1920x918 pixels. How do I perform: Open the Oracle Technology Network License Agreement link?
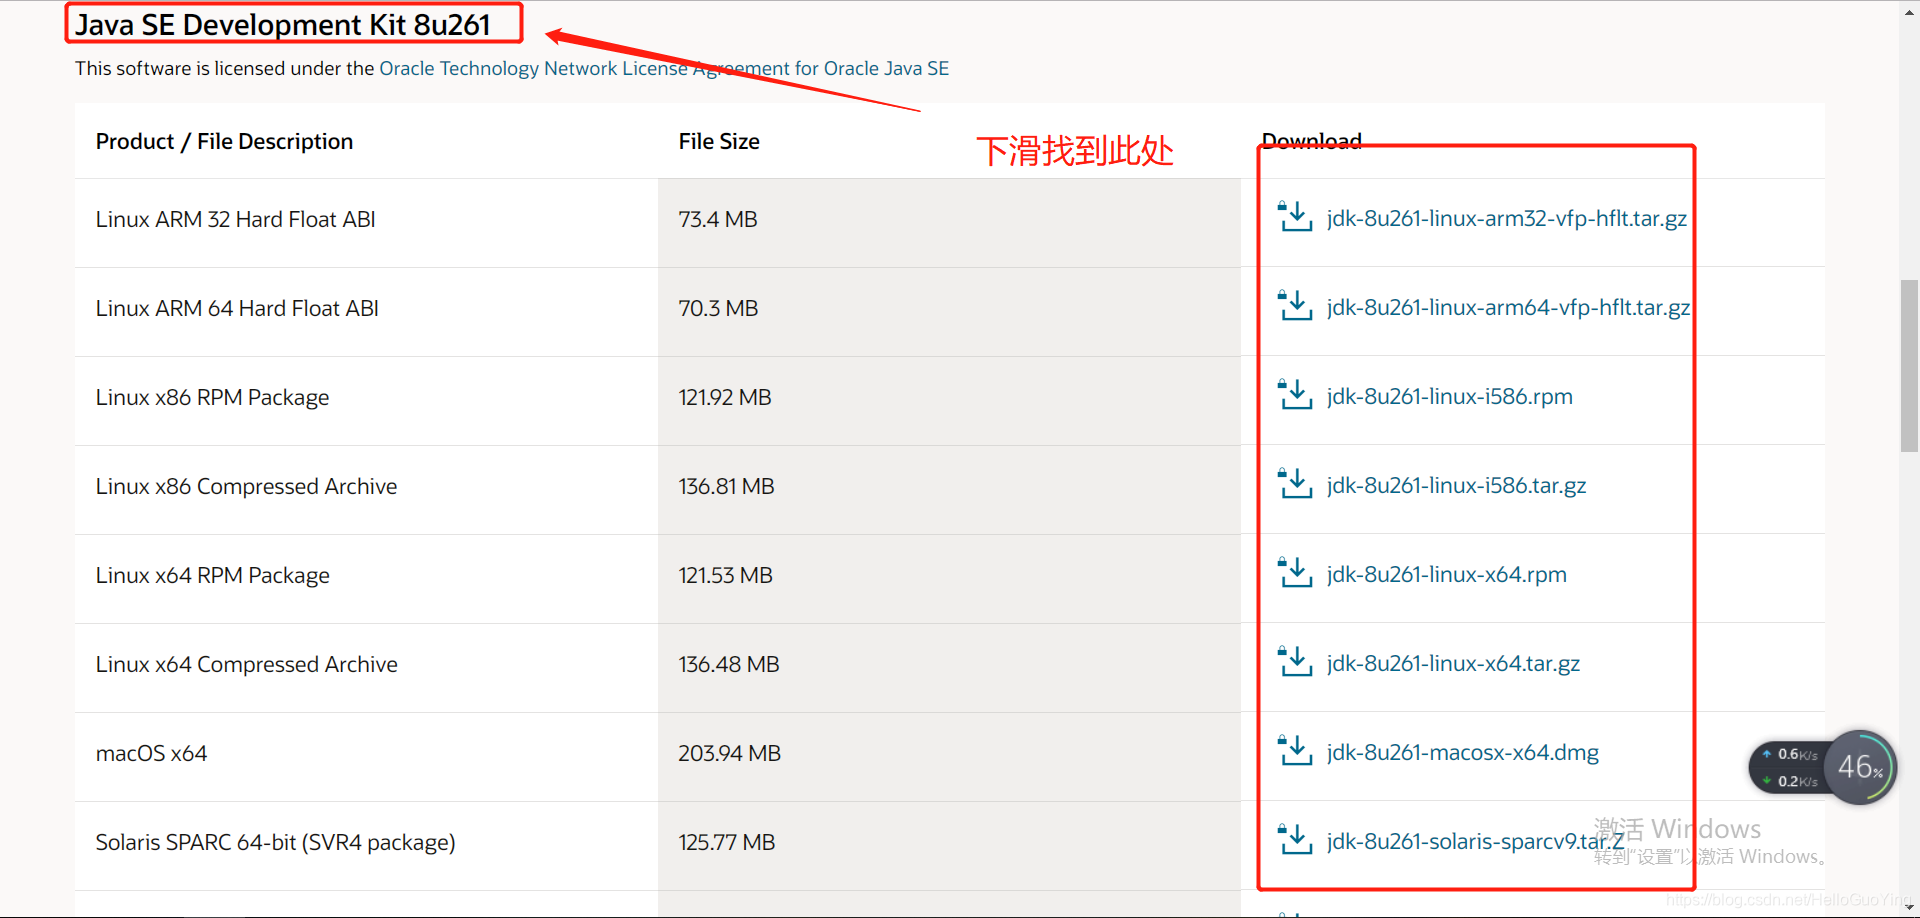pyautogui.click(x=664, y=68)
